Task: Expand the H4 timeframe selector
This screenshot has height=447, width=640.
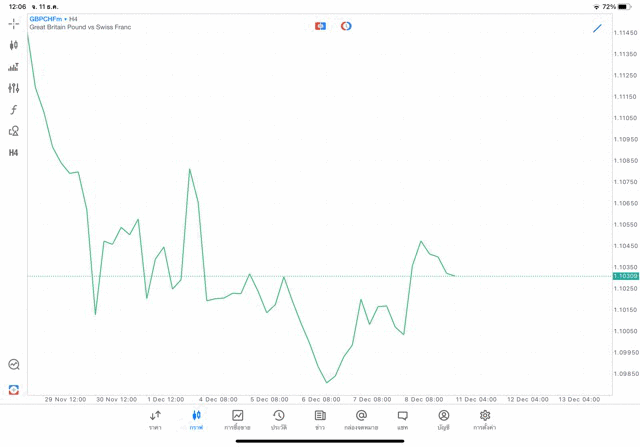Action: 14,153
